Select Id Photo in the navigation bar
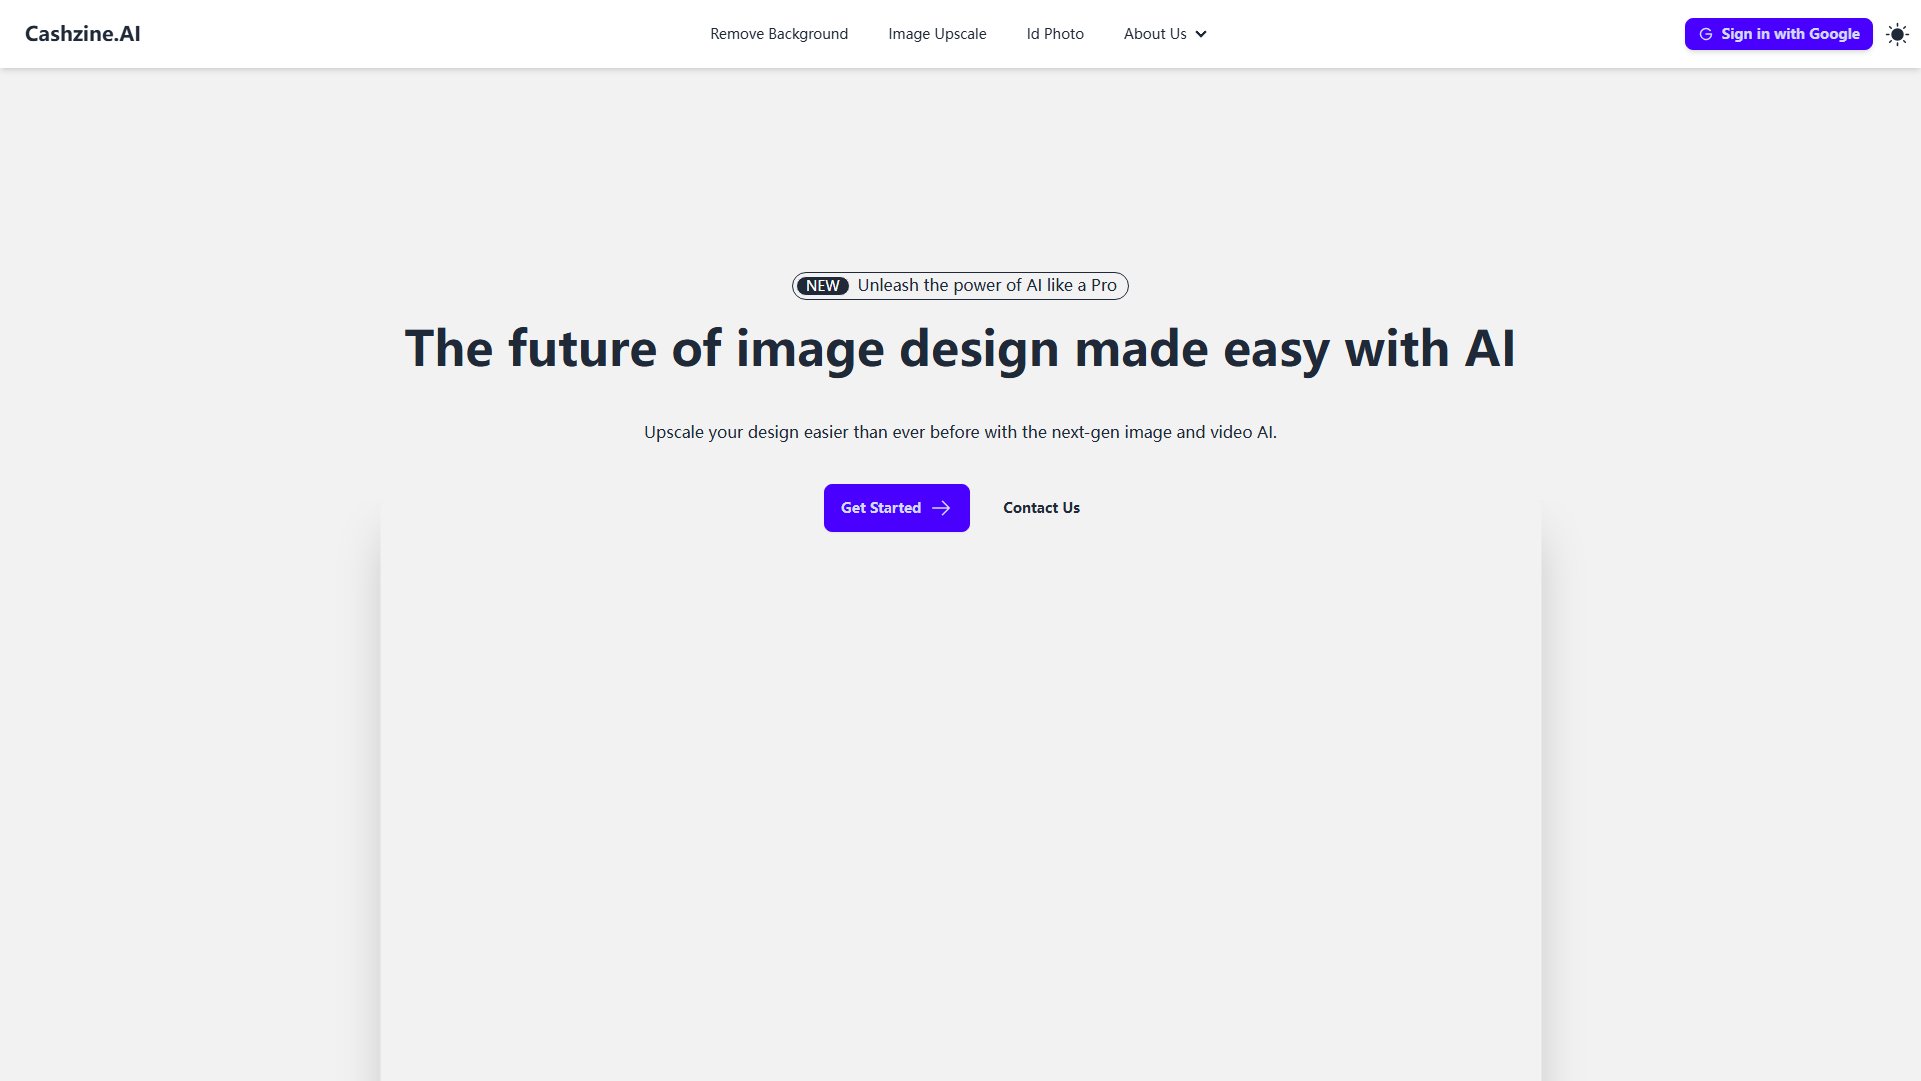The image size is (1921, 1081). [1055, 34]
